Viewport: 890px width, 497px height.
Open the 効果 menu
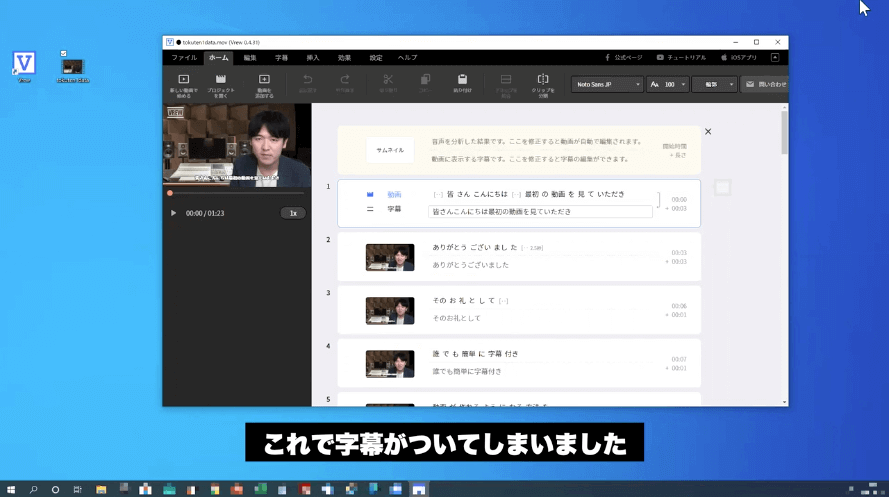(x=344, y=58)
